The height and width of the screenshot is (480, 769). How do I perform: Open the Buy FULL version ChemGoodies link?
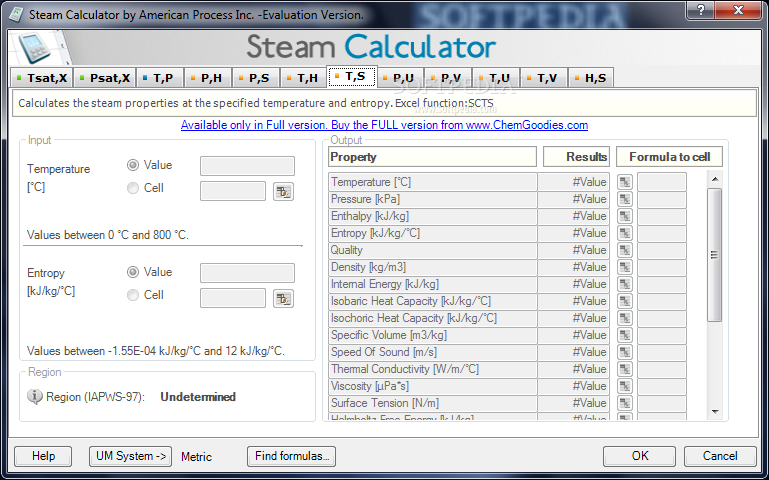pos(384,125)
